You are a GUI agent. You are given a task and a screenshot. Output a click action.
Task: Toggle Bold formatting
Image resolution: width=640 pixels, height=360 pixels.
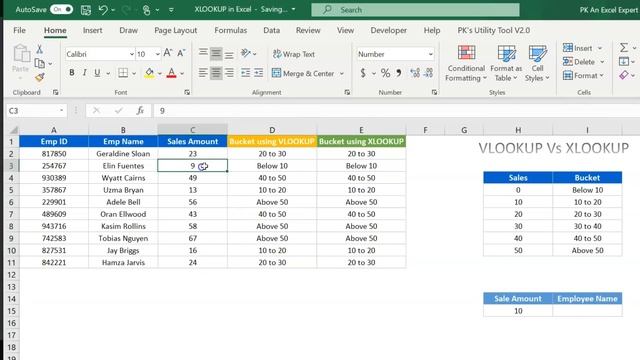72,73
